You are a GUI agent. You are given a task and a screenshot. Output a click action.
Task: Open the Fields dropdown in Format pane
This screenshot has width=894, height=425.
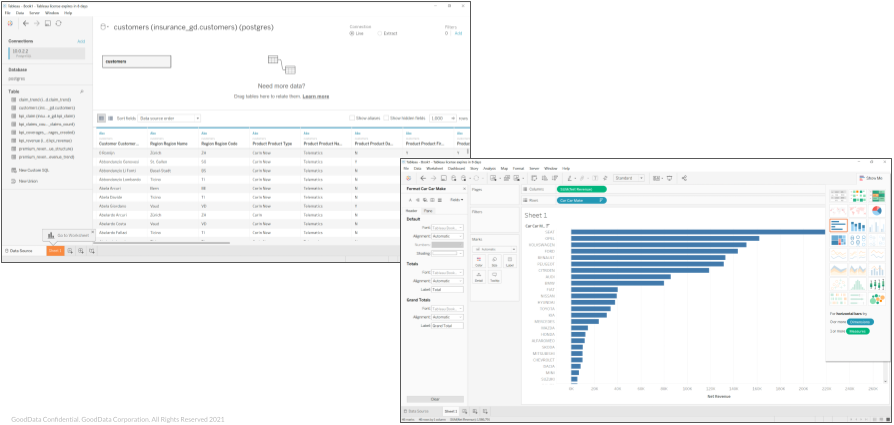coord(456,200)
